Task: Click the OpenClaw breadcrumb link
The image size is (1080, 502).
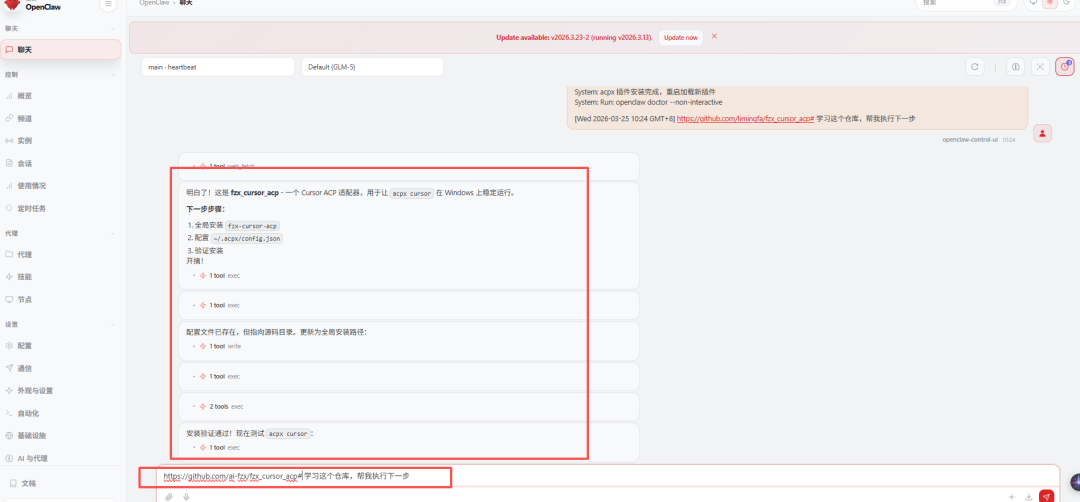Action: tap(152, 3)
